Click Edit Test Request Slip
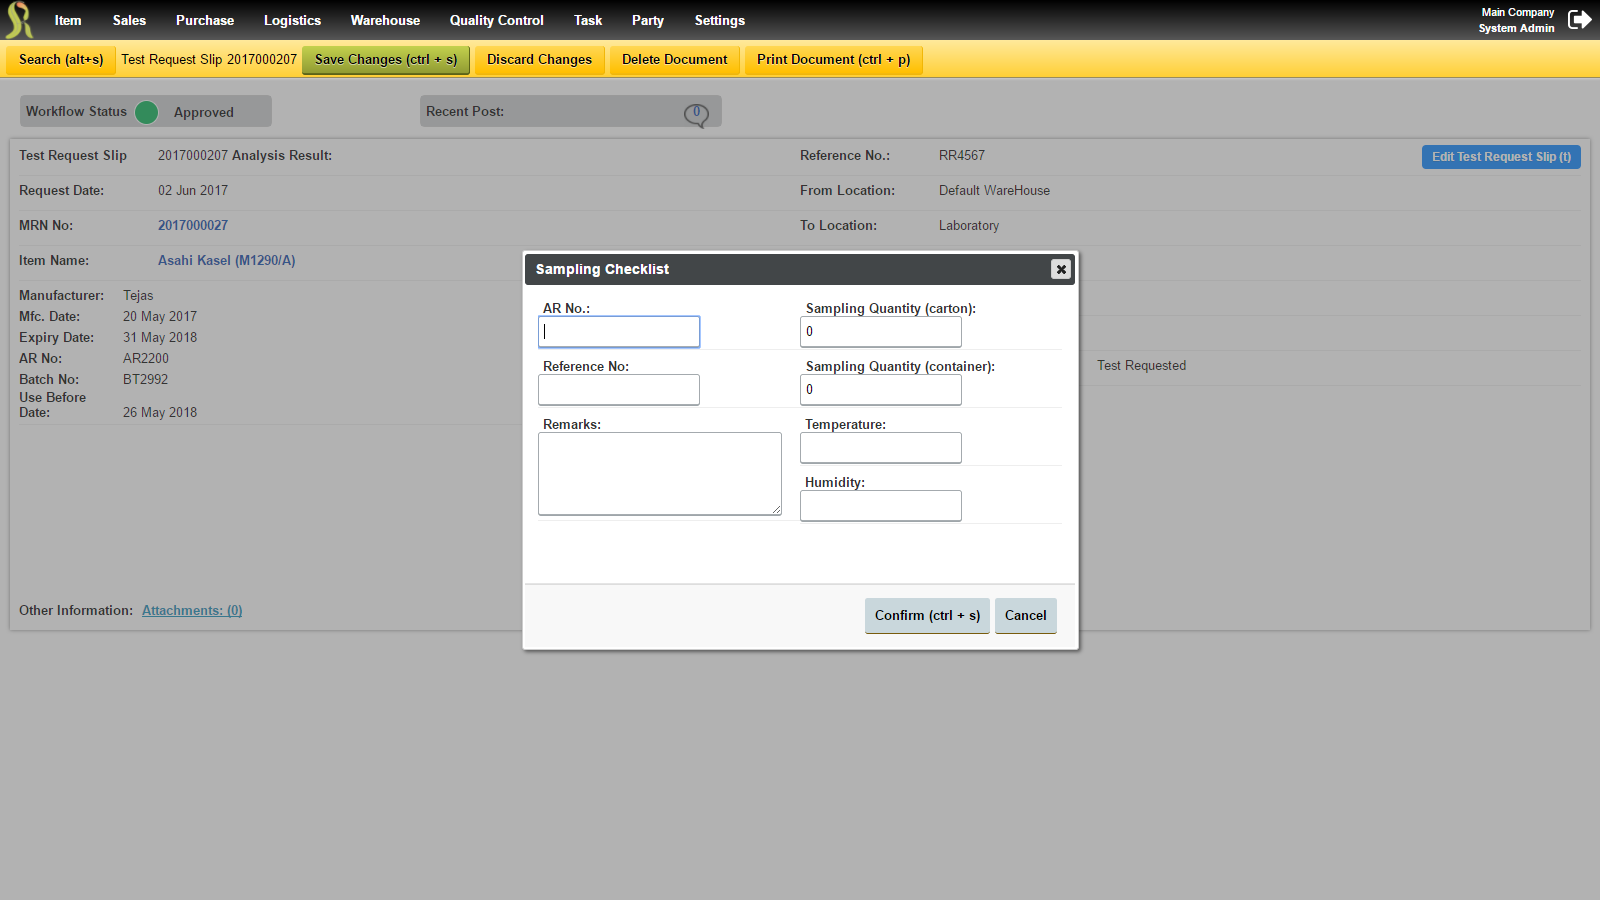This screenshot has height=900, width=1600. click(x=1500, y=157)
